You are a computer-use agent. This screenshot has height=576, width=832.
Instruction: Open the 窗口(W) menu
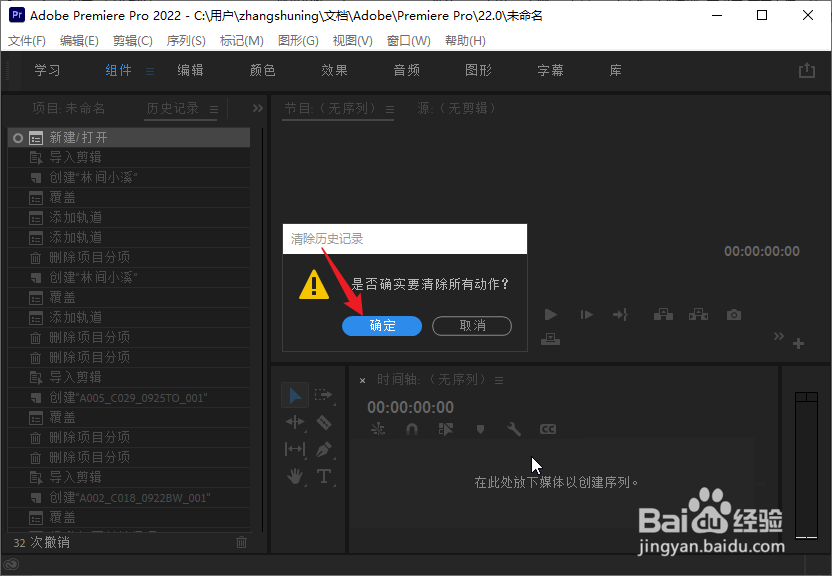tap(409, 41)
